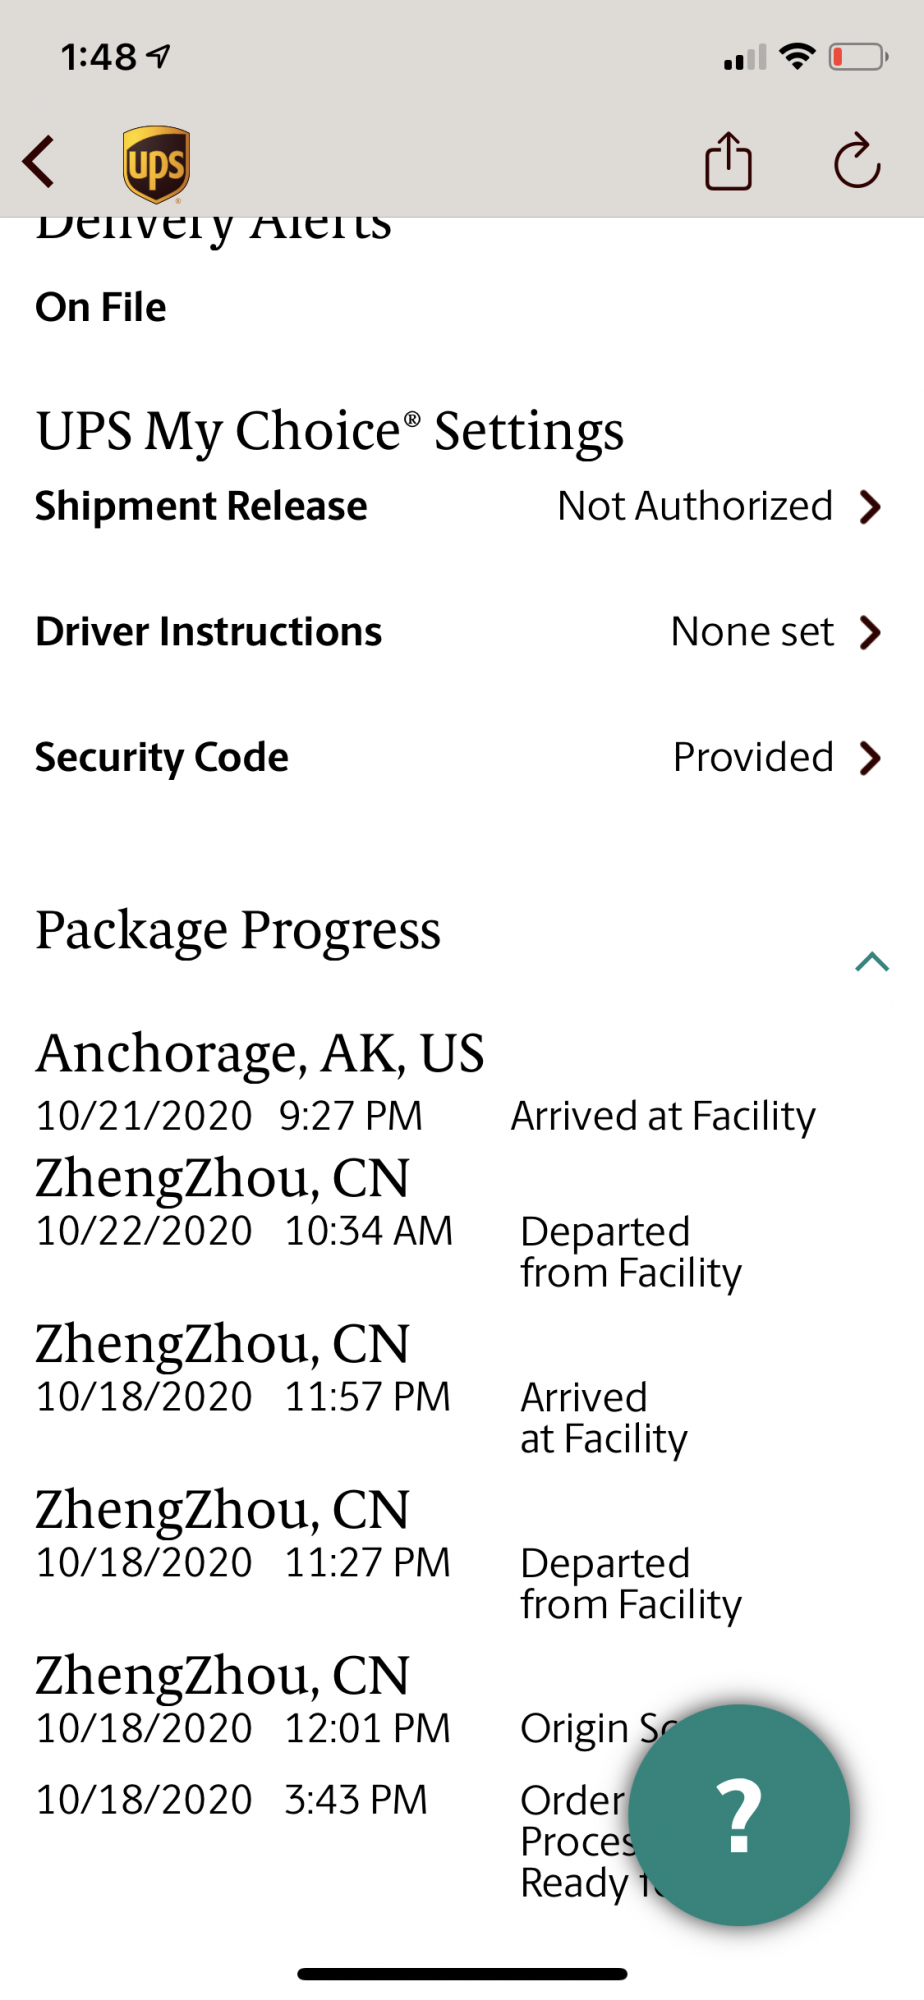
Task: Tap the Package Progress heading
Action: (x=238, y=930)
